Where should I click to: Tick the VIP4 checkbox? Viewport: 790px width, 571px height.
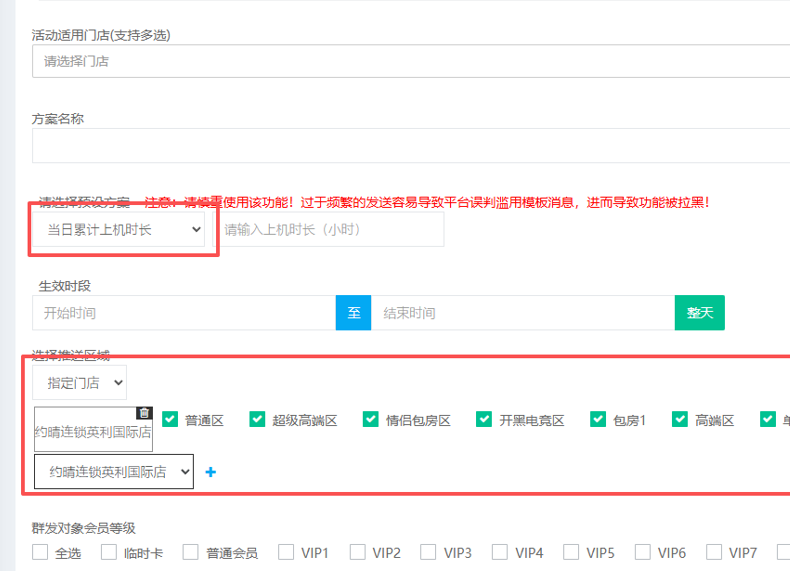(500, 552)
